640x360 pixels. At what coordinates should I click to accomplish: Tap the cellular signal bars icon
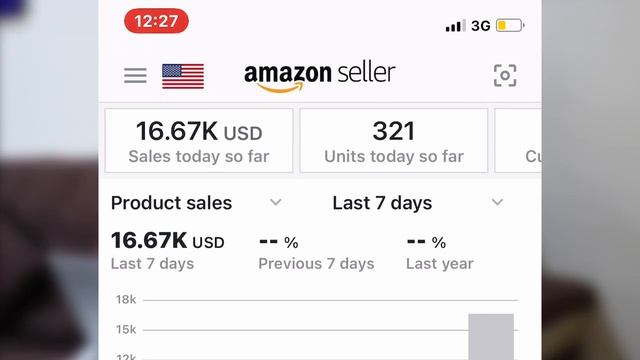point(456,26)
